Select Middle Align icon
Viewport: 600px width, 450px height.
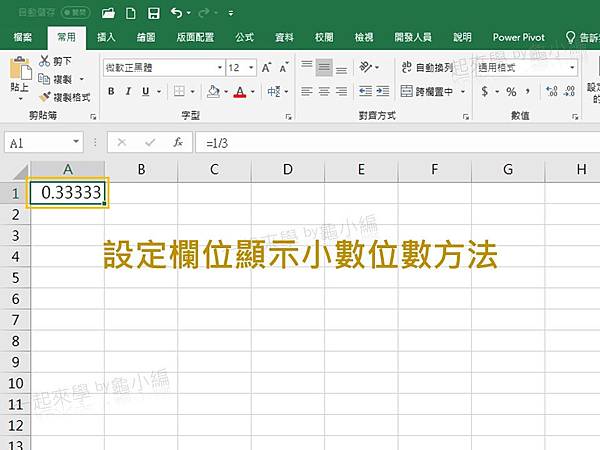(324, 68)
